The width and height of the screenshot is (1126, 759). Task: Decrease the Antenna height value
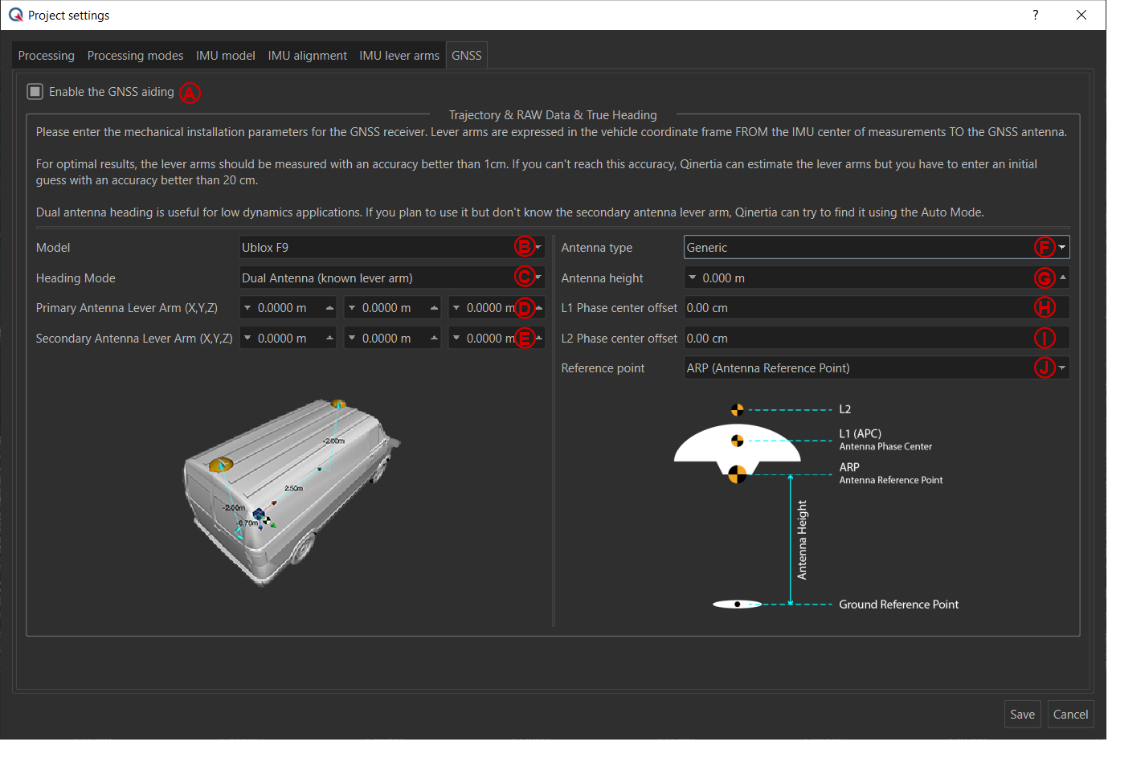tap(692, 278)
